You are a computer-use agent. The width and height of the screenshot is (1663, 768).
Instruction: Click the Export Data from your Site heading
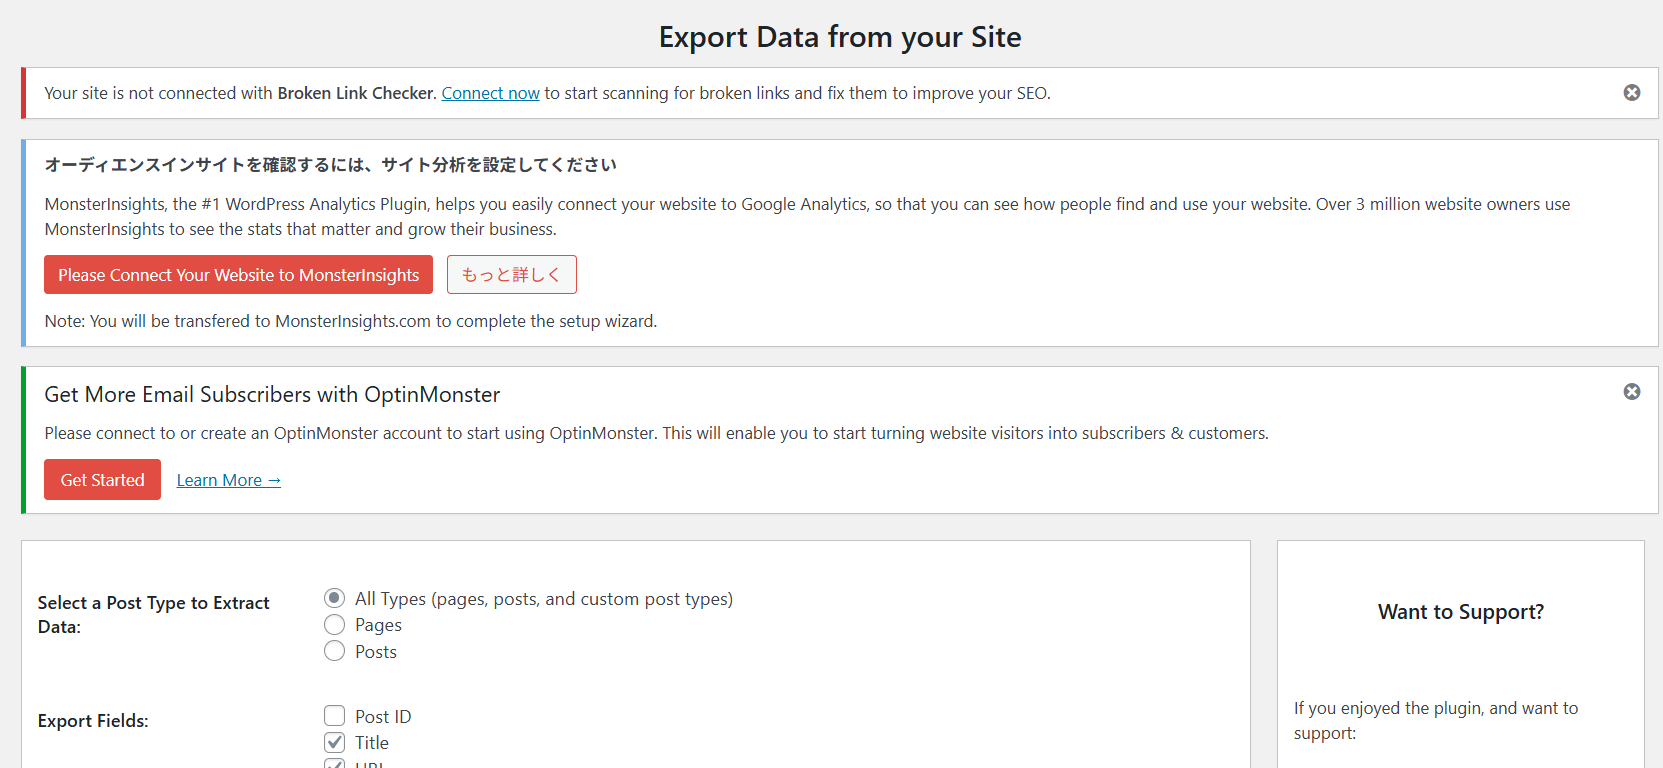840,37
